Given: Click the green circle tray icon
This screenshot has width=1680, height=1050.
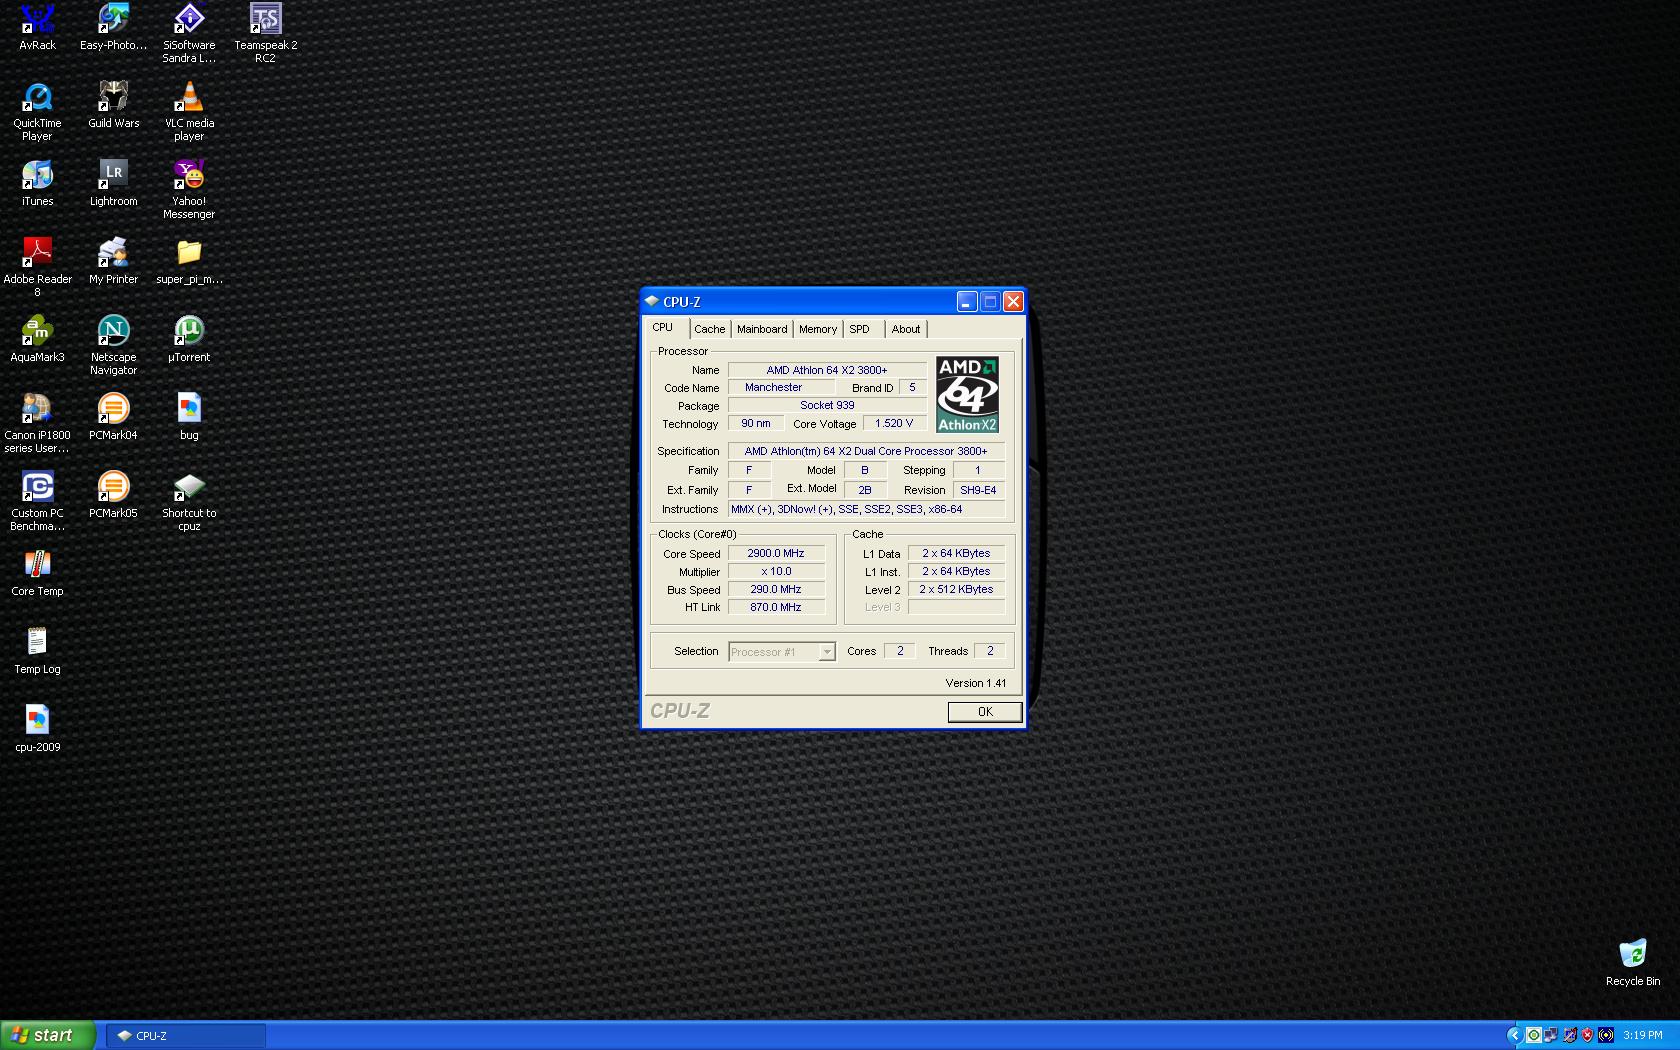Looking at the screenshot, I should (1533, 1036).
